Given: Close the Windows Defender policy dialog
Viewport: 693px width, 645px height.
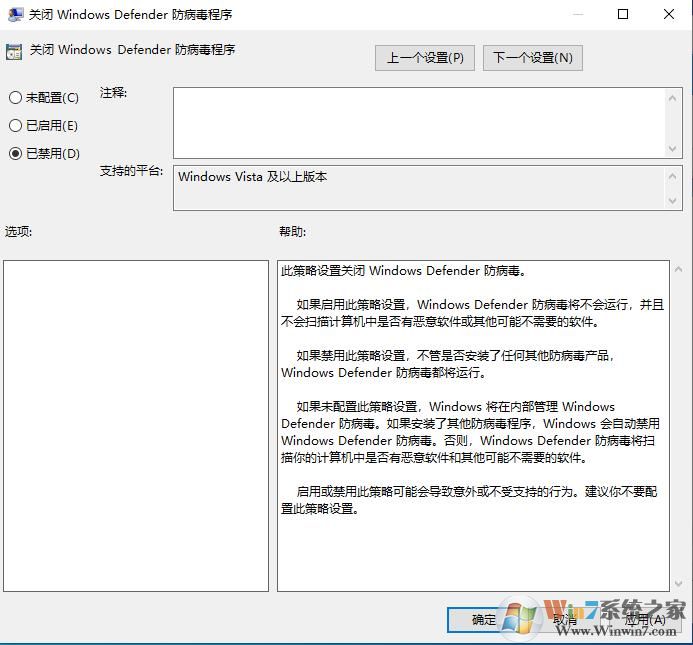Looking at the screenshot, I should click(669, 15).
